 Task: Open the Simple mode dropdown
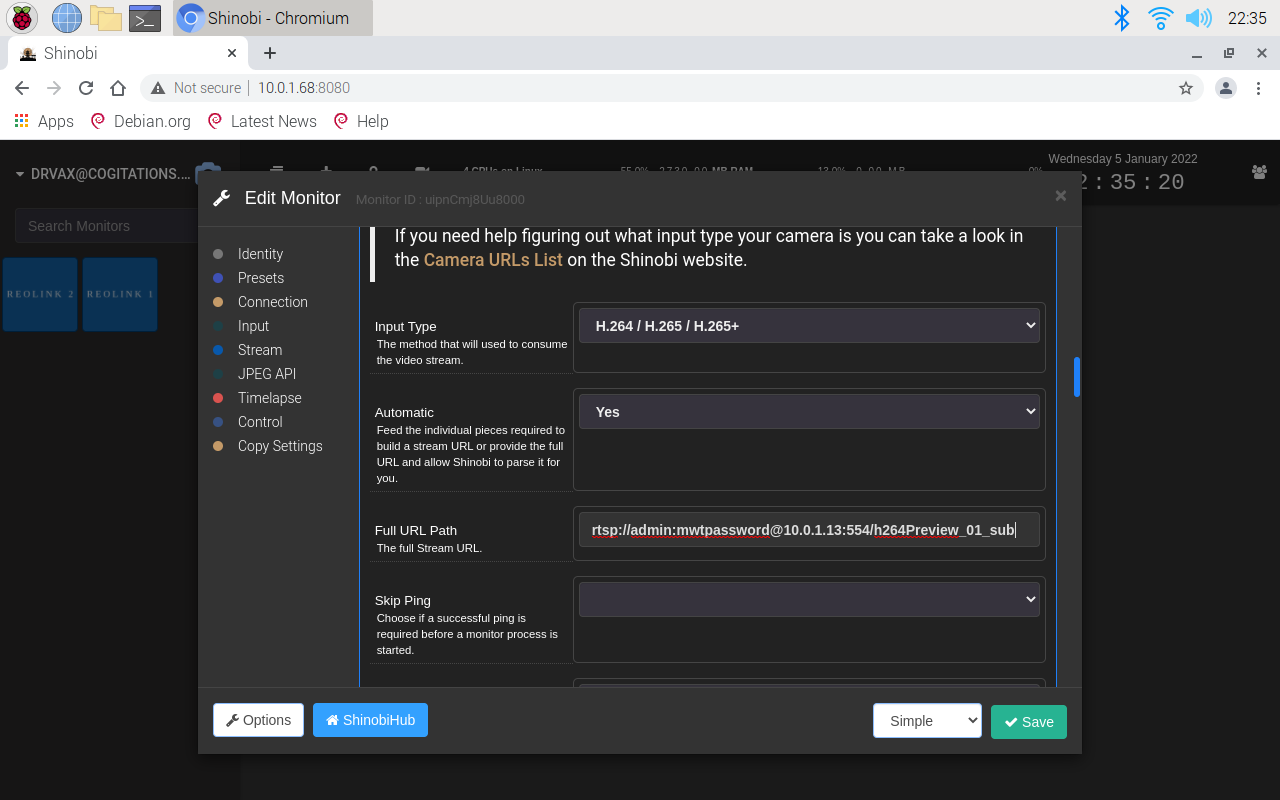pyautogui.click(x=927, y=721)
